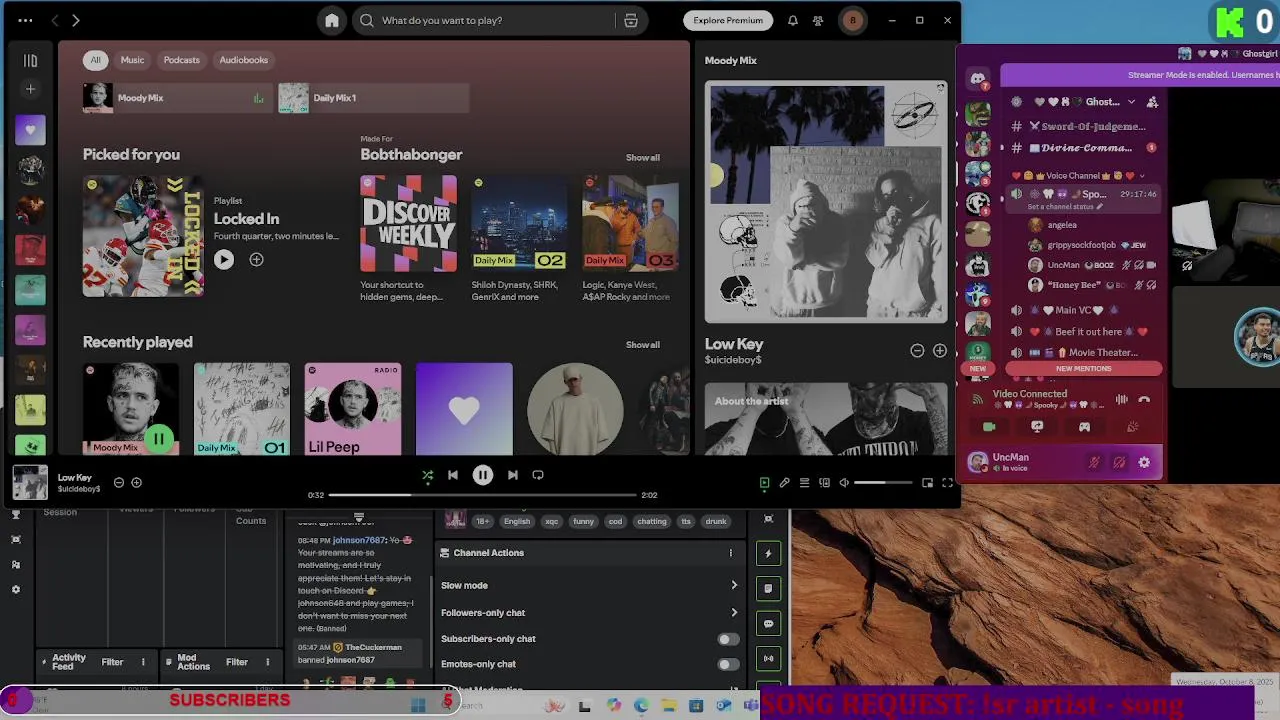
Task: Open Spotify miniplayer
Action: [927, 483]
